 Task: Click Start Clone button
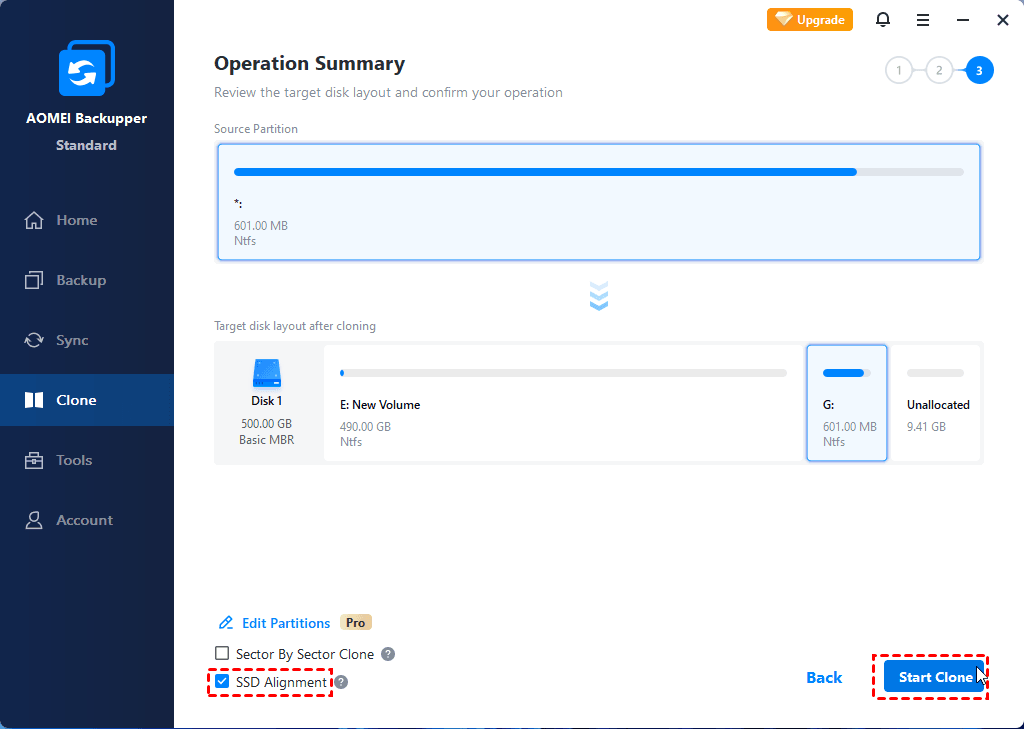(934, 677)
